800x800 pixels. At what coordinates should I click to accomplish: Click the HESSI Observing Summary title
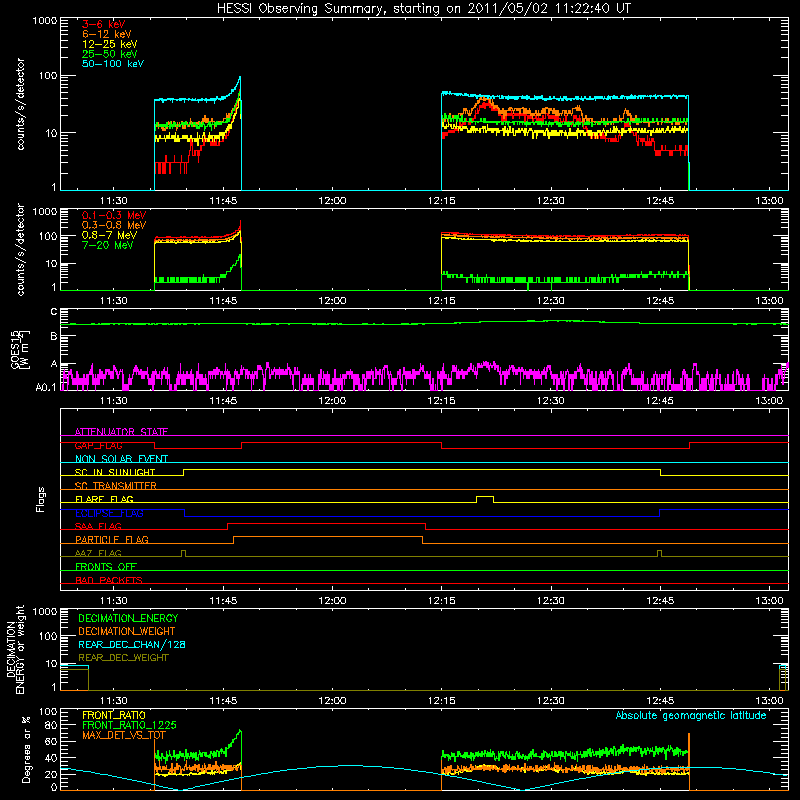tap(424, 9)
